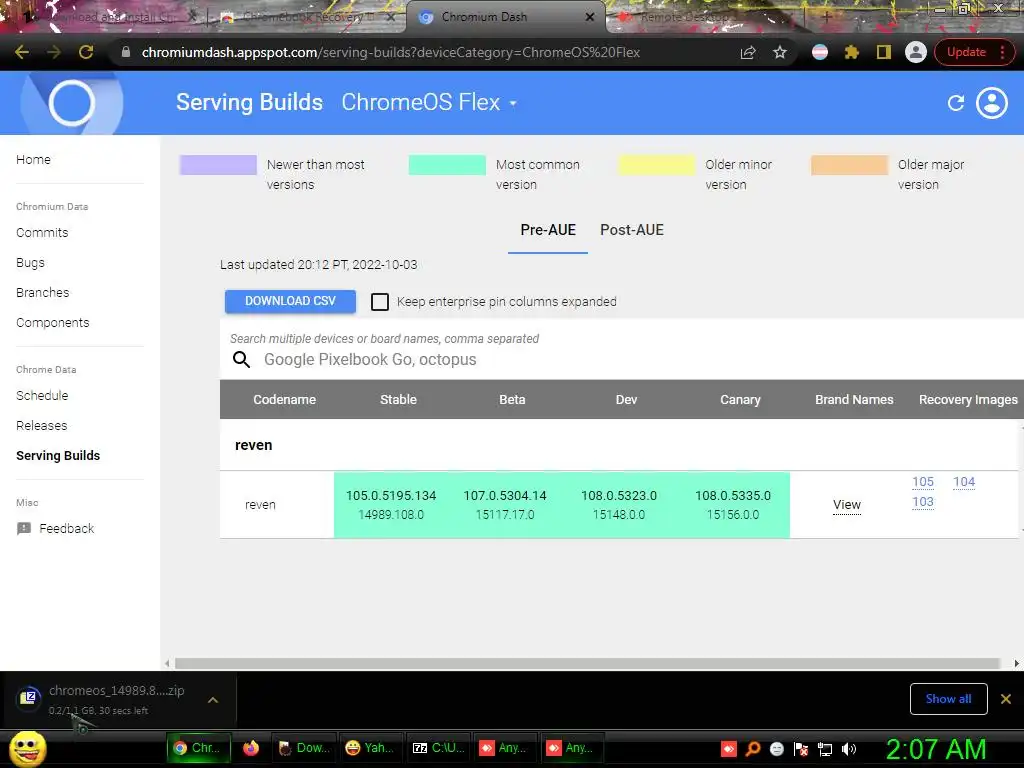The width and height of the screenshot is (1024, 768).
Task: Close the downloads bar with the X
Action: pos(1006,699)
